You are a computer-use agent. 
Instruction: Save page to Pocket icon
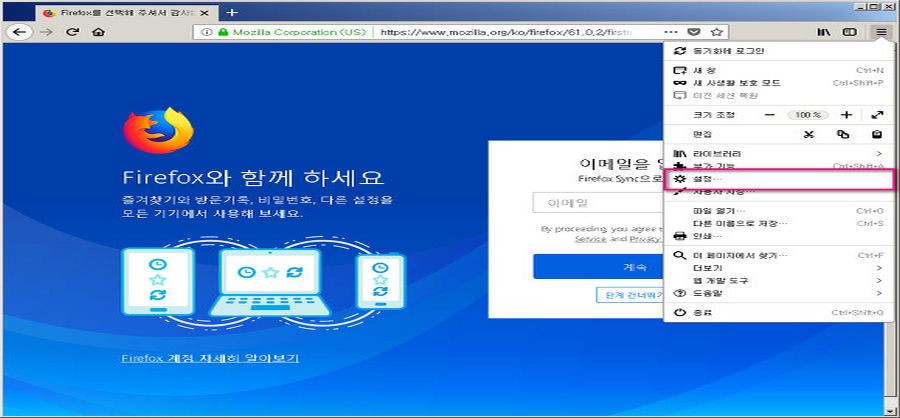[x=693, y=32]
